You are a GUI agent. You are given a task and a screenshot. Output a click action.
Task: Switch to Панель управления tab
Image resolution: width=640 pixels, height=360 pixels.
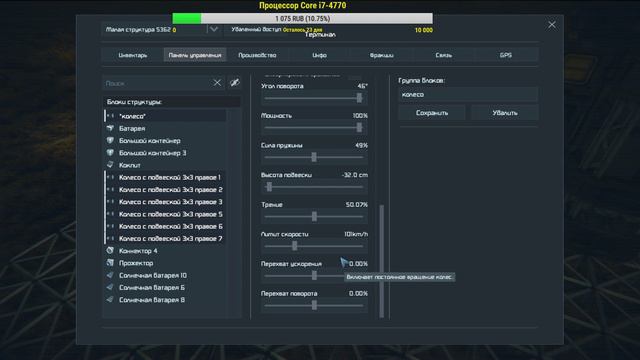click(x=195, y=55)
